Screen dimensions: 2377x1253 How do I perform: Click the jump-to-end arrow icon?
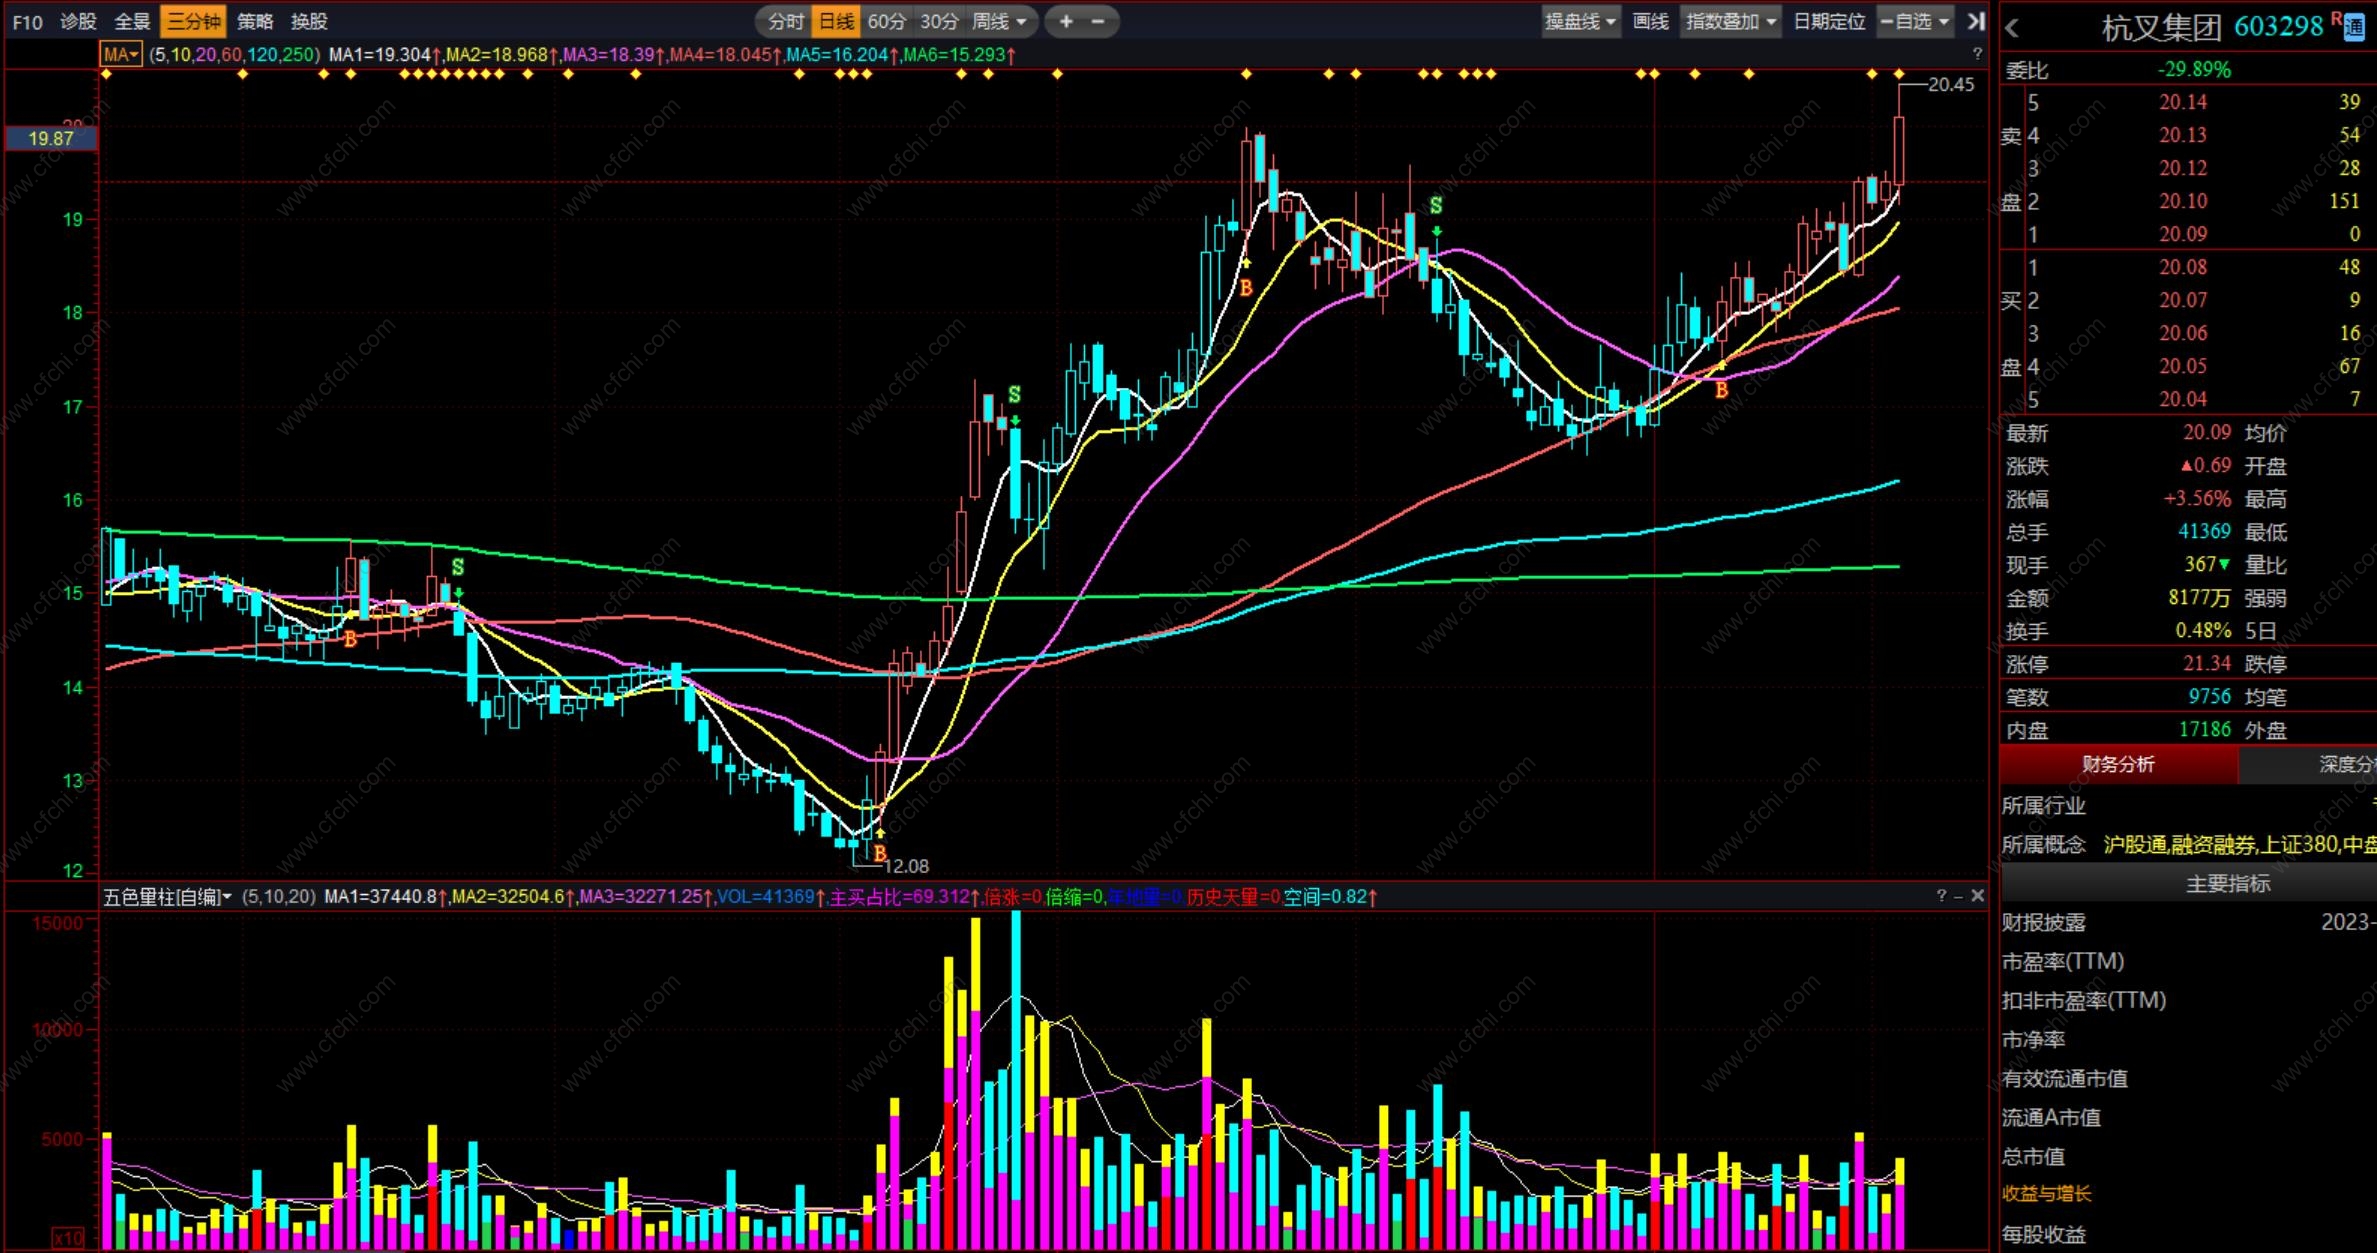(1975, 21)
